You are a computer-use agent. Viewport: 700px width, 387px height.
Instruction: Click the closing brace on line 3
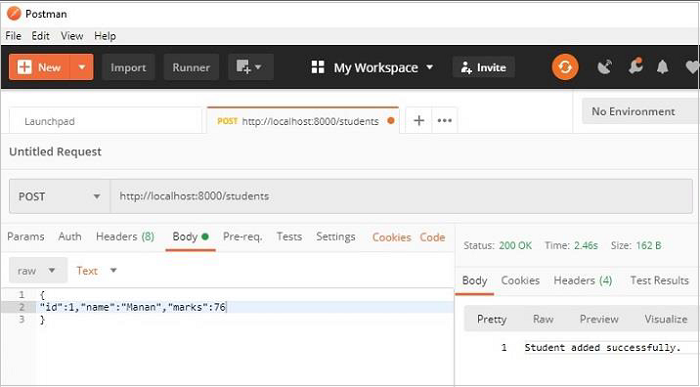pos(42,320)
